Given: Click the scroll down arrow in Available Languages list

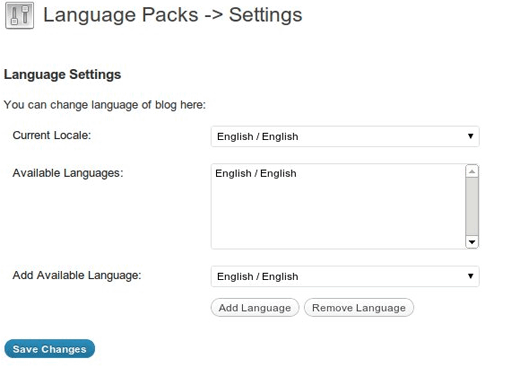Looking at the screenshot, I should pos(472,242).
